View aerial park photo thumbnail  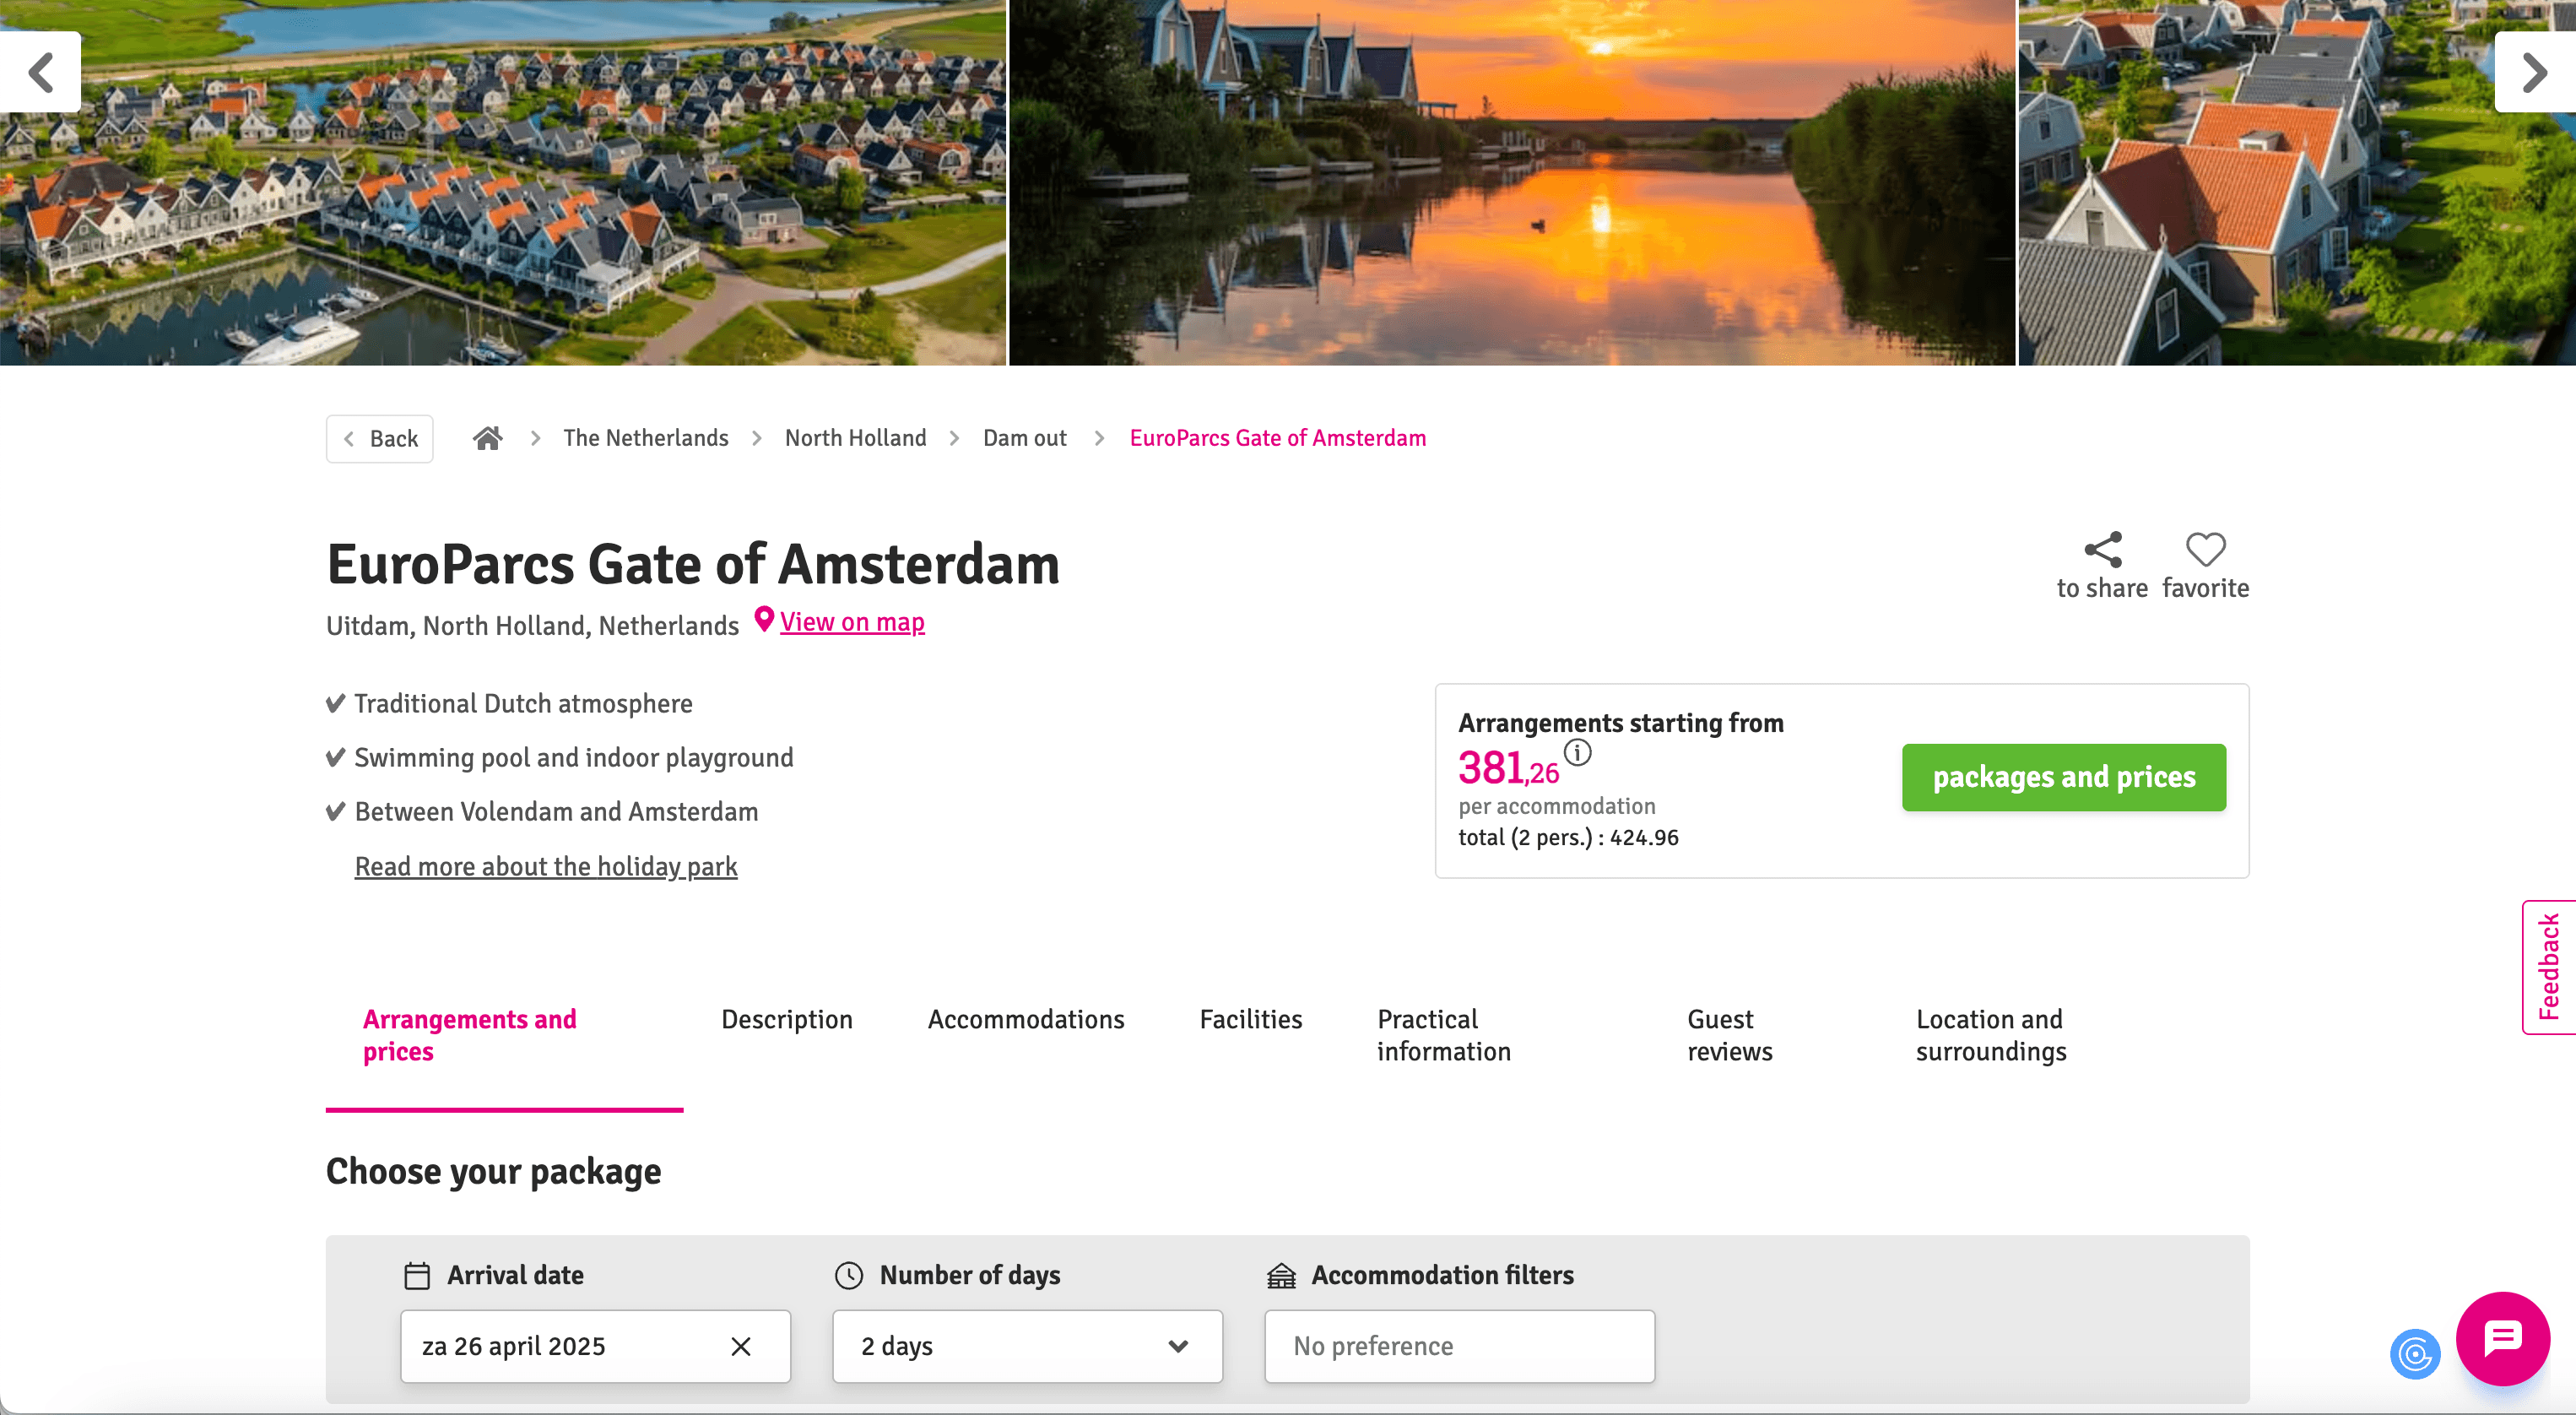click(x=502, y=182)
